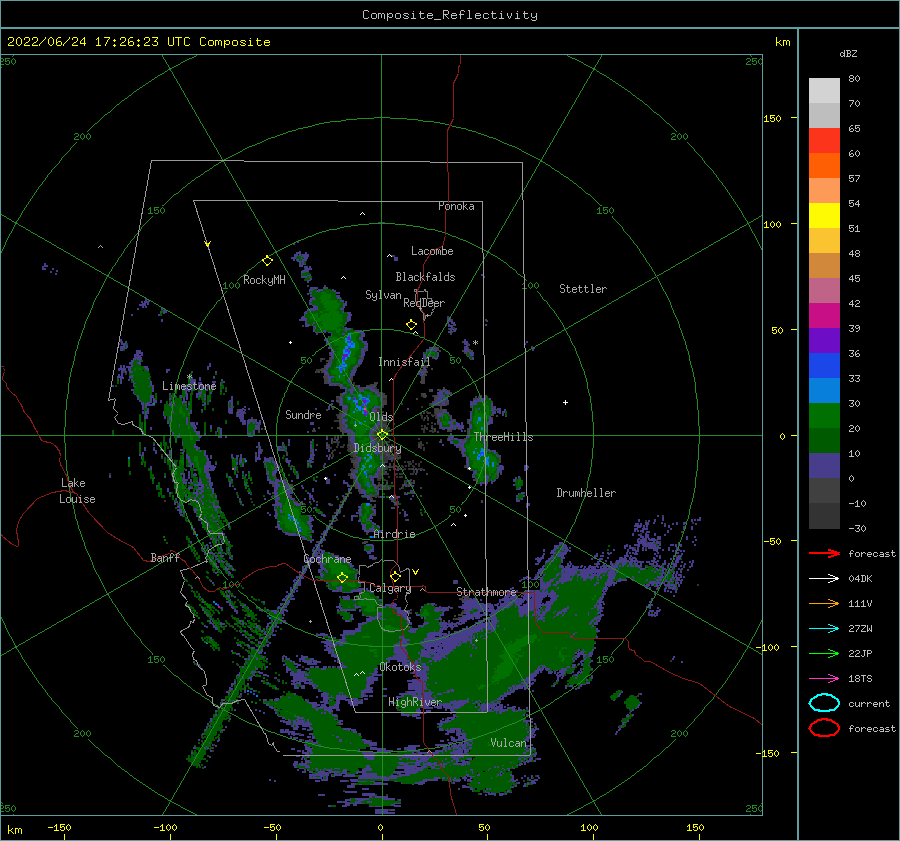This screenshot has height=841, width=900.
Task: Click the light gray 70-80 dBZ swatch
Action: [824, 91]
